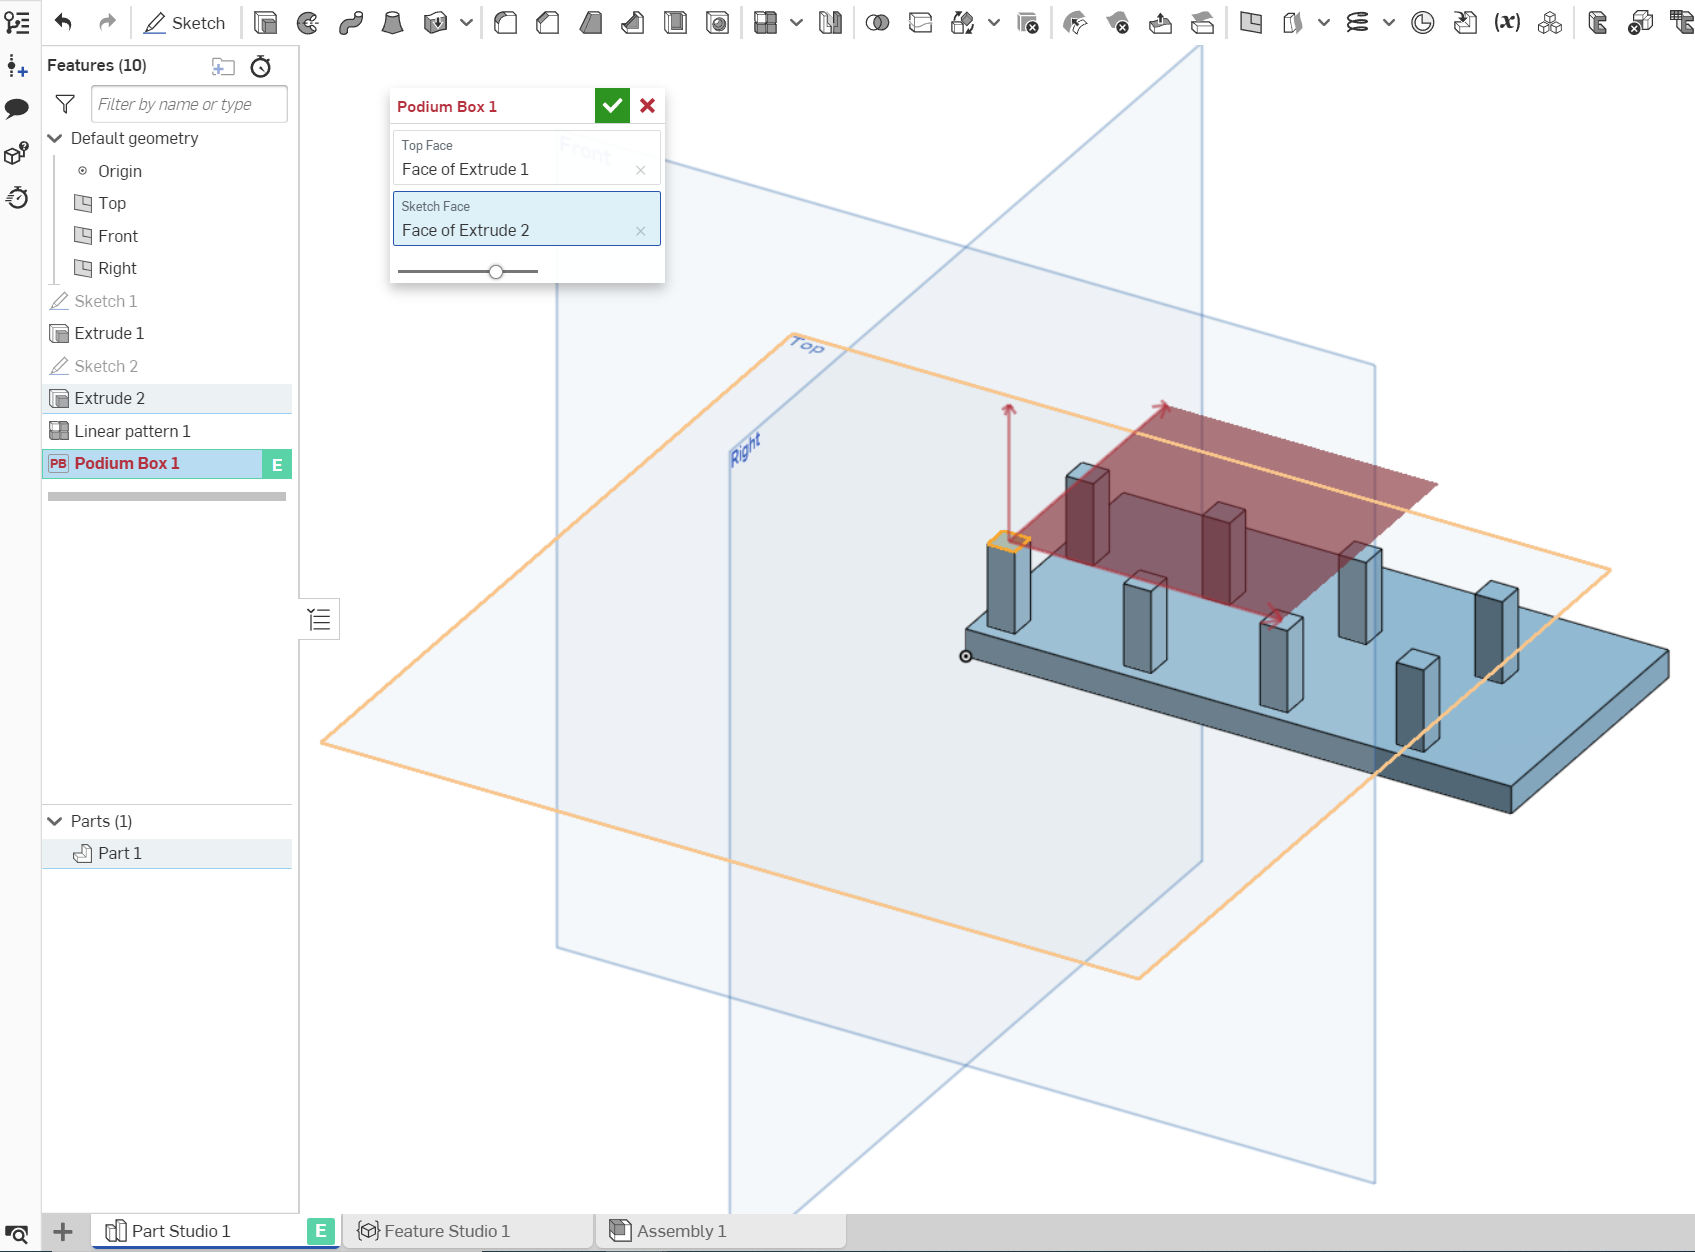Open the Transform tool dropdown arrow
This screenshot has height=1252, width=1695.
[x=993, y=22]
